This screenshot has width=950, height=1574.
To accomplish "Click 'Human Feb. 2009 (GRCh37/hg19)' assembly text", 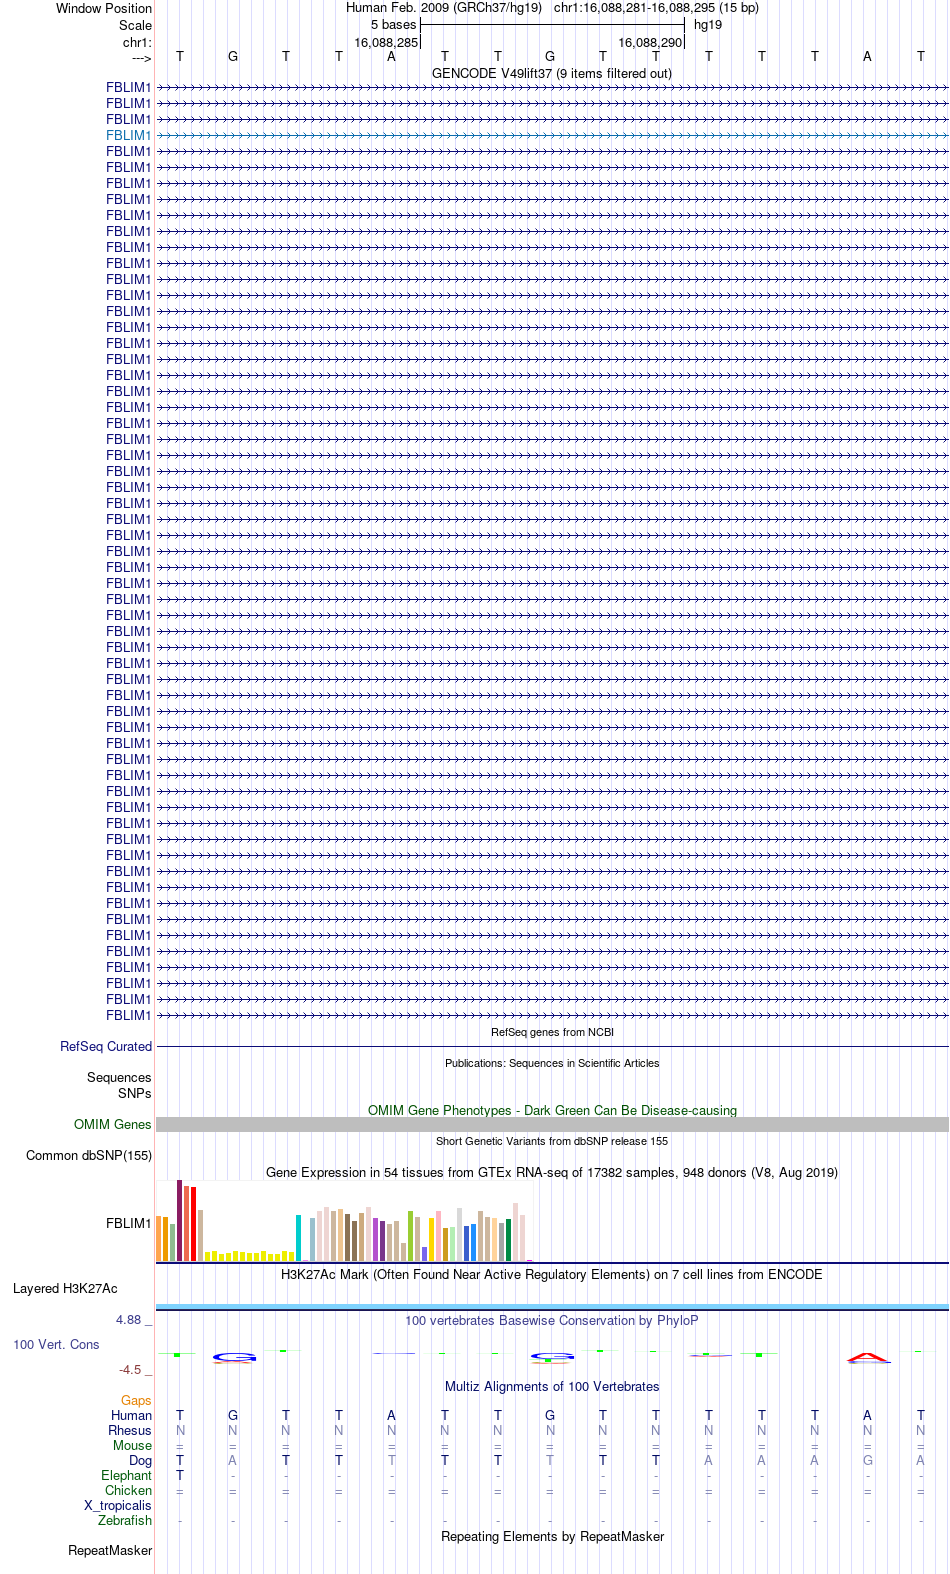I will click(x=444, y=7).
